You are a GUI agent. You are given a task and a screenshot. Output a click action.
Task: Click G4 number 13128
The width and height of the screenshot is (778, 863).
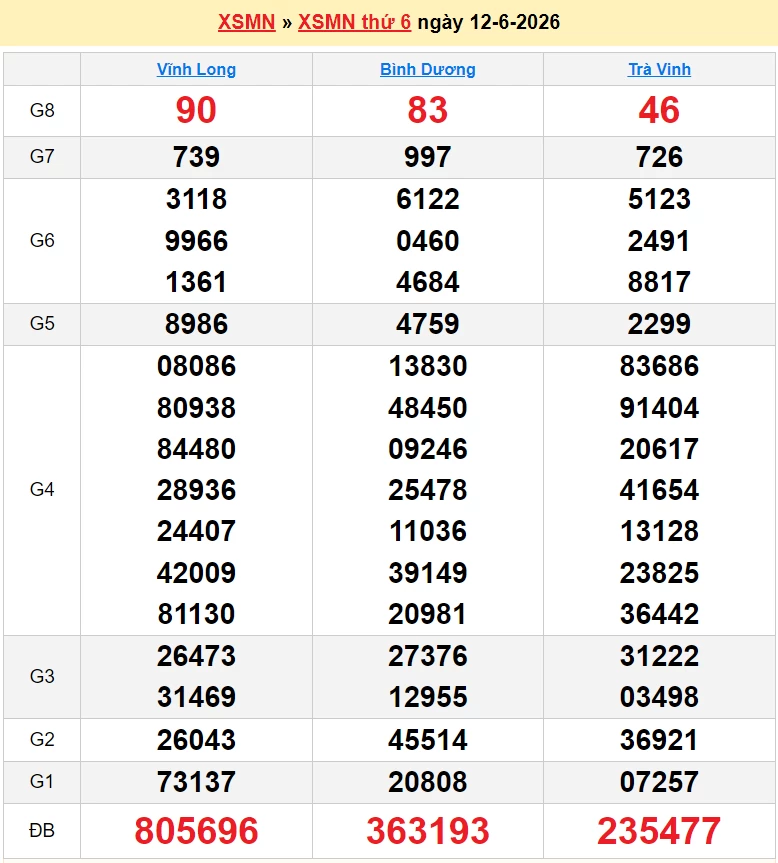point(659,531)
